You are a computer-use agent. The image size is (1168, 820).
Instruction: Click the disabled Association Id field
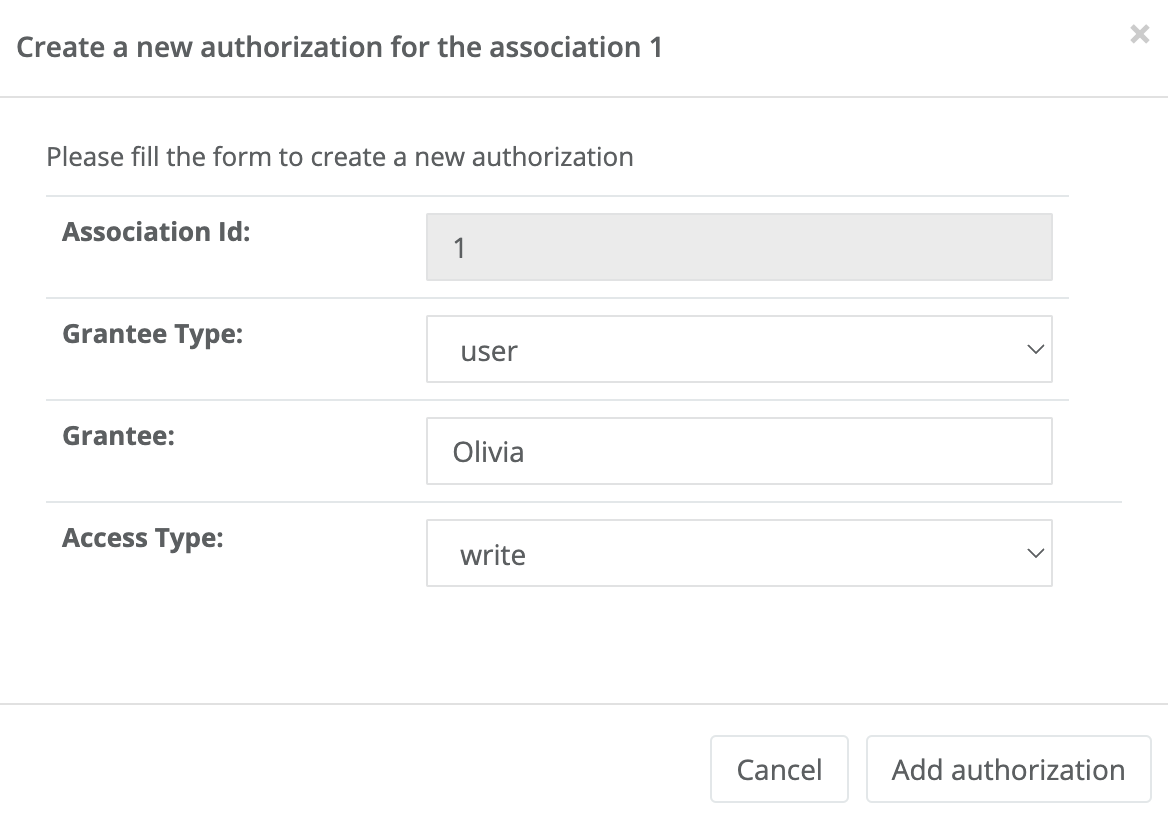coord(739,247)
